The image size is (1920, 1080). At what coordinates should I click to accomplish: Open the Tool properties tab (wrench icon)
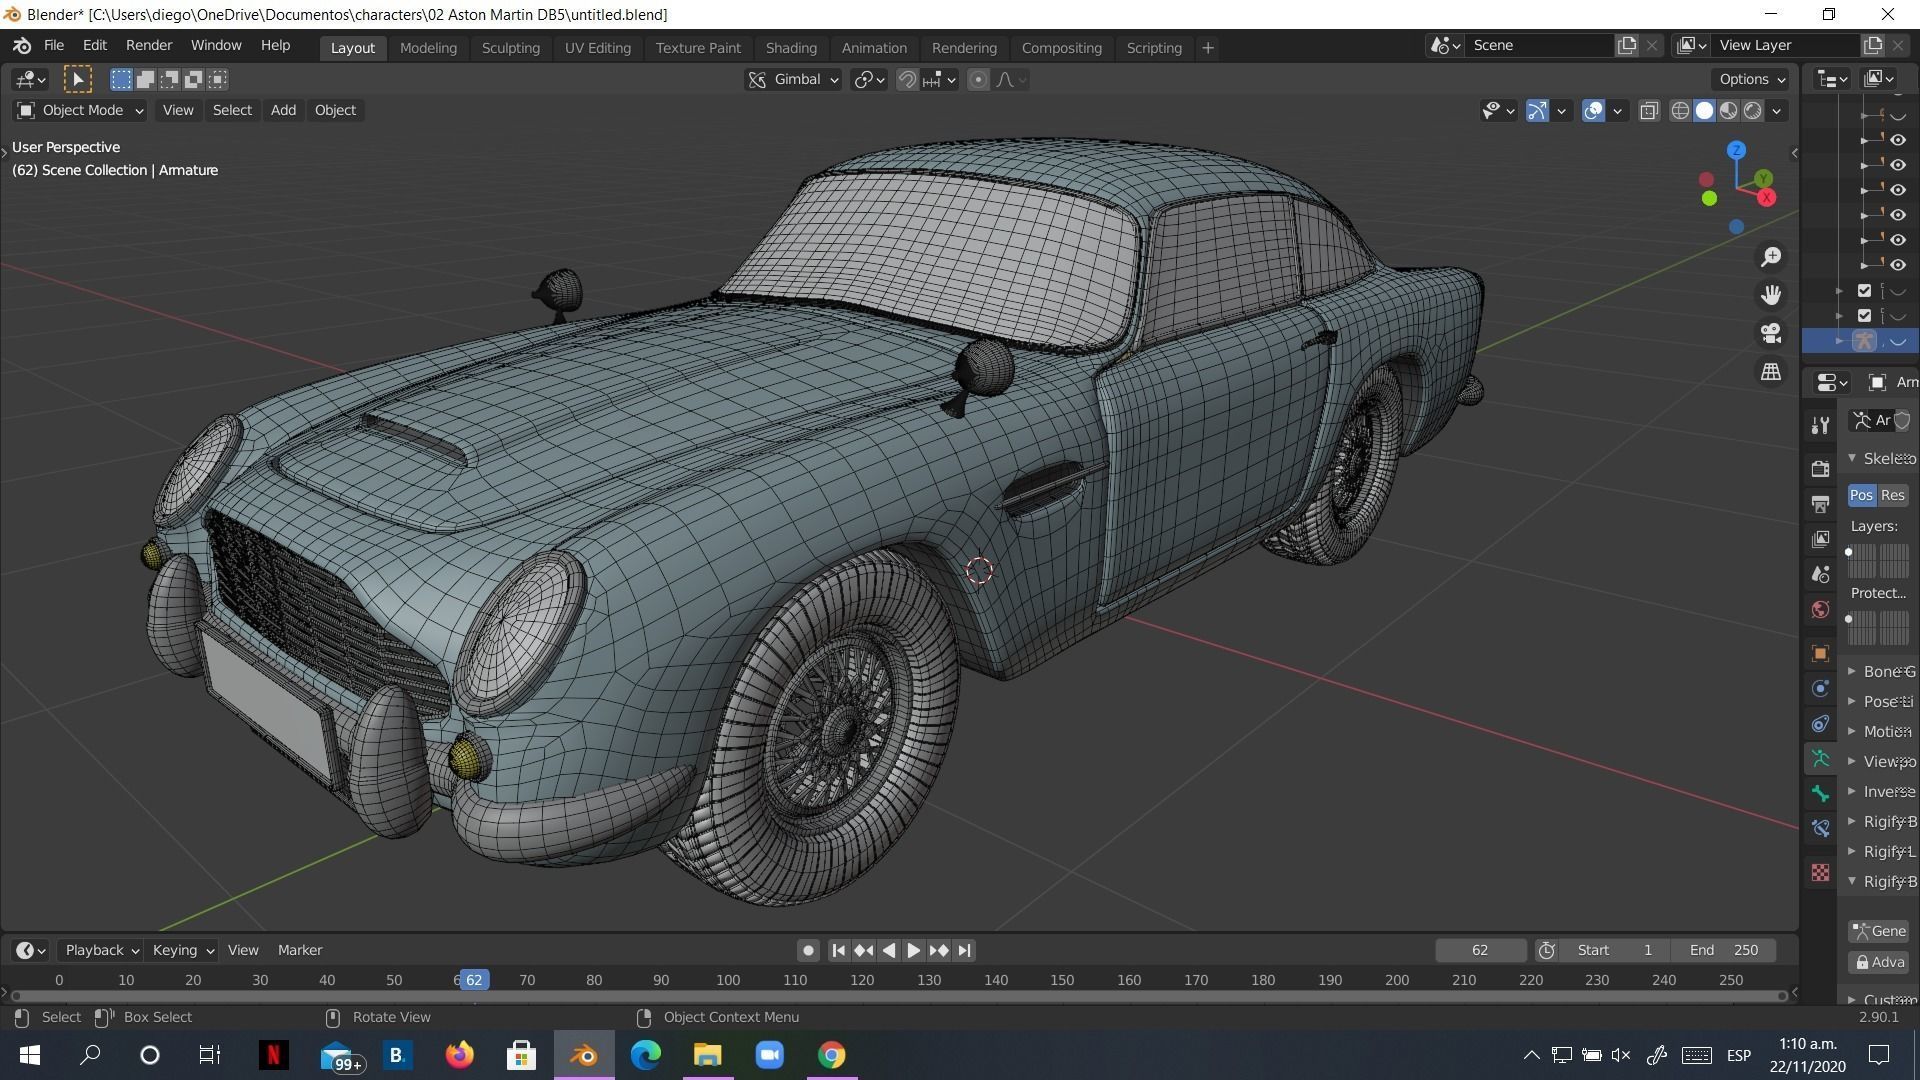click(1820, 426)
